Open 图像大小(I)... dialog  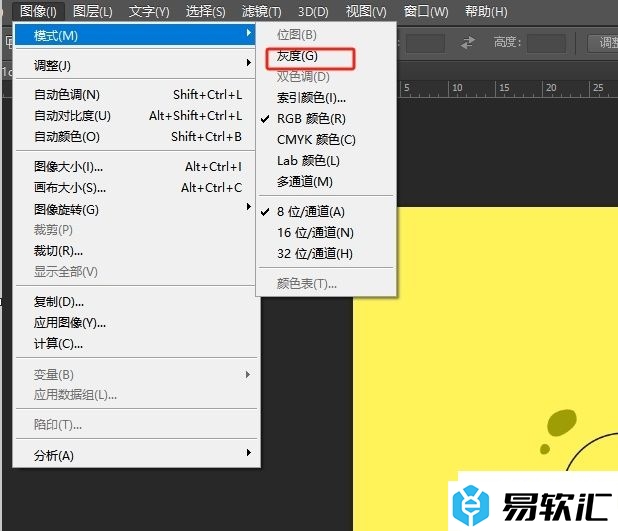[135, 167]
